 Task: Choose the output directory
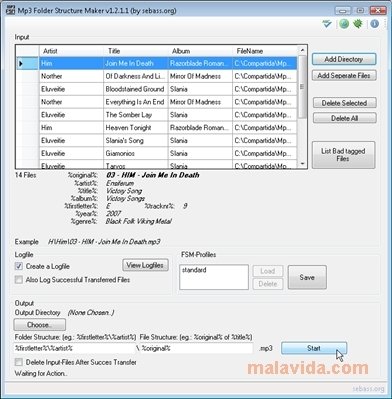point(39,325)
